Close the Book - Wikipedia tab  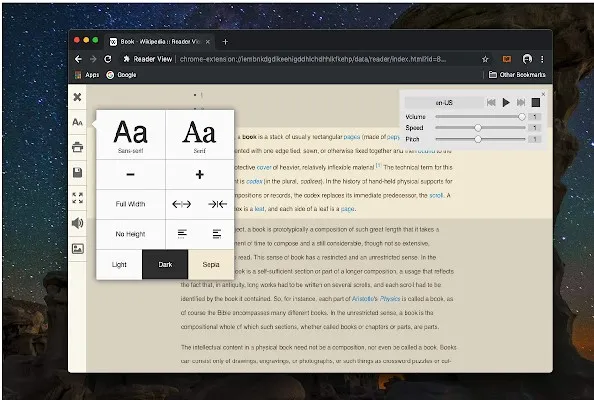(x=208, y=42)
